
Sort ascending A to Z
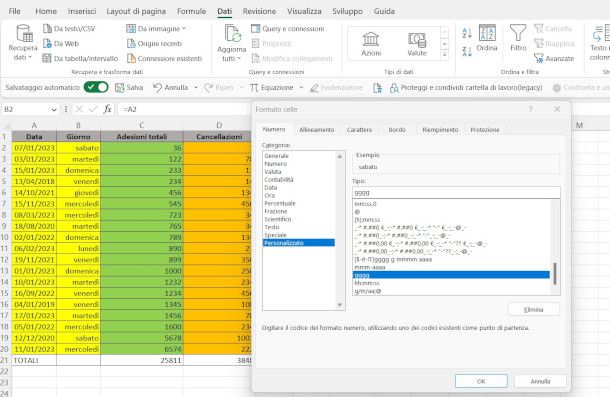467,33
